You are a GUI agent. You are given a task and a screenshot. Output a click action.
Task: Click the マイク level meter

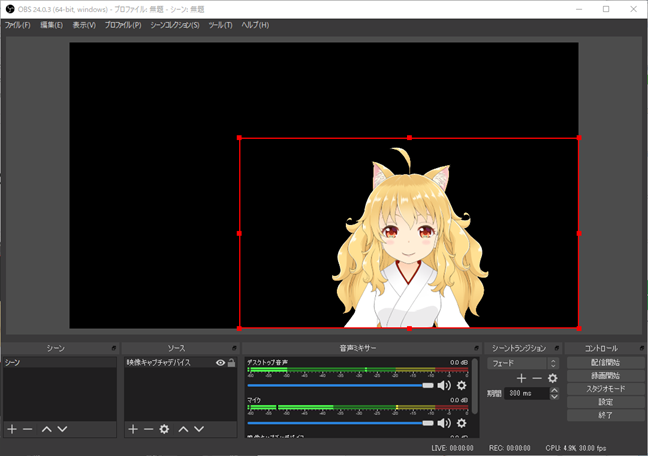click(357, 407)
